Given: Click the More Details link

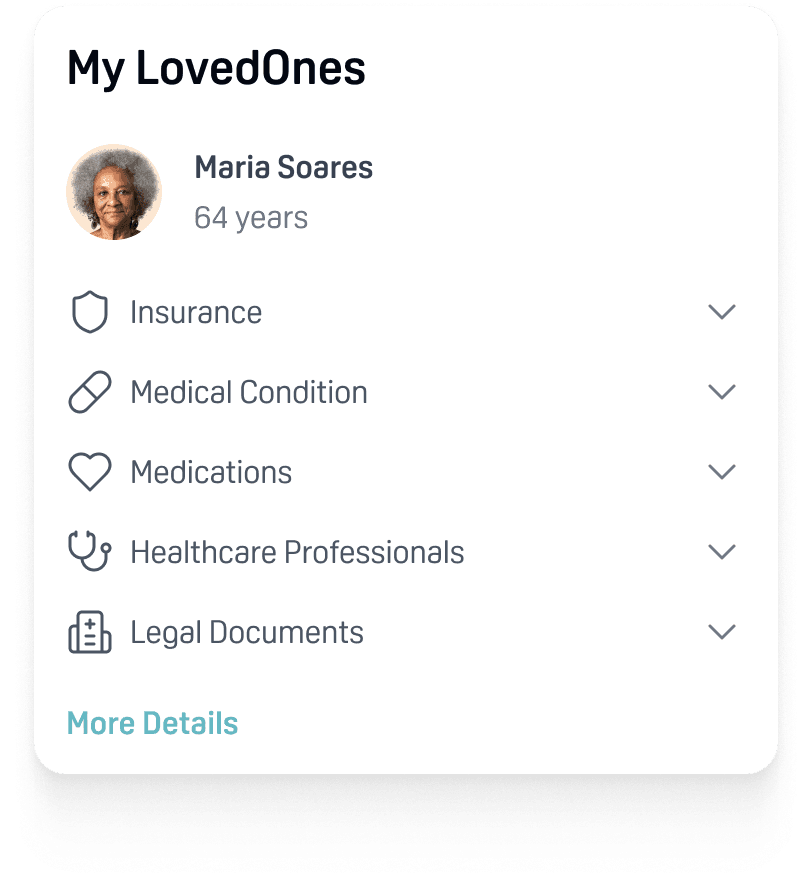Looking at the screenshot, I should pyautogui.click(x=152, y=723).
